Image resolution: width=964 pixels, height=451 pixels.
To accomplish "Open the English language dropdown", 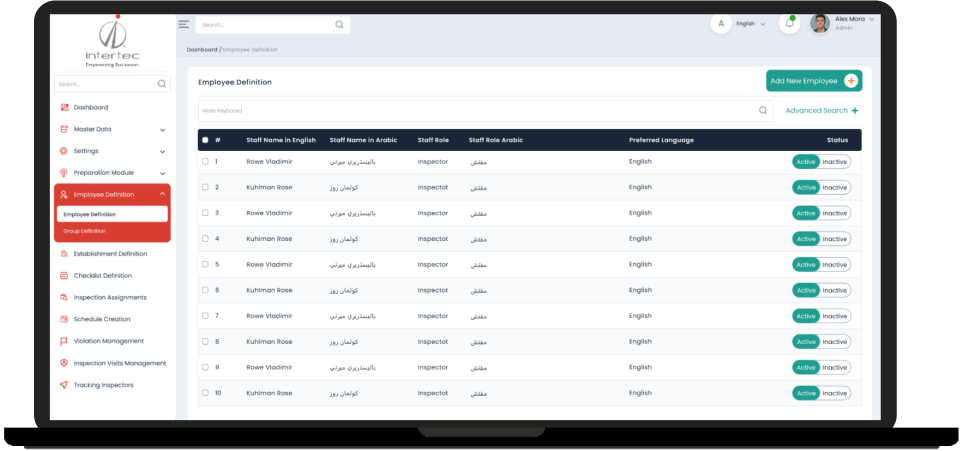I will [x=751, y=24].
